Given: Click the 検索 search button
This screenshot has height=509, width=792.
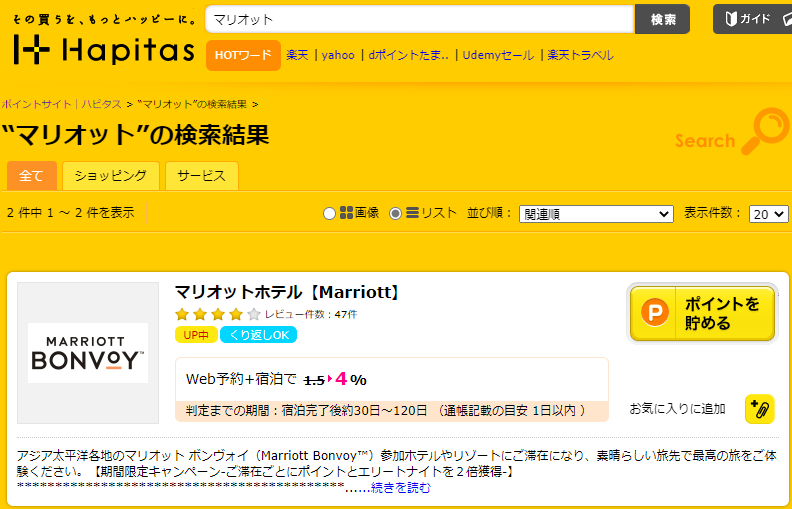Looking at the screenshot, I should 662,19.
